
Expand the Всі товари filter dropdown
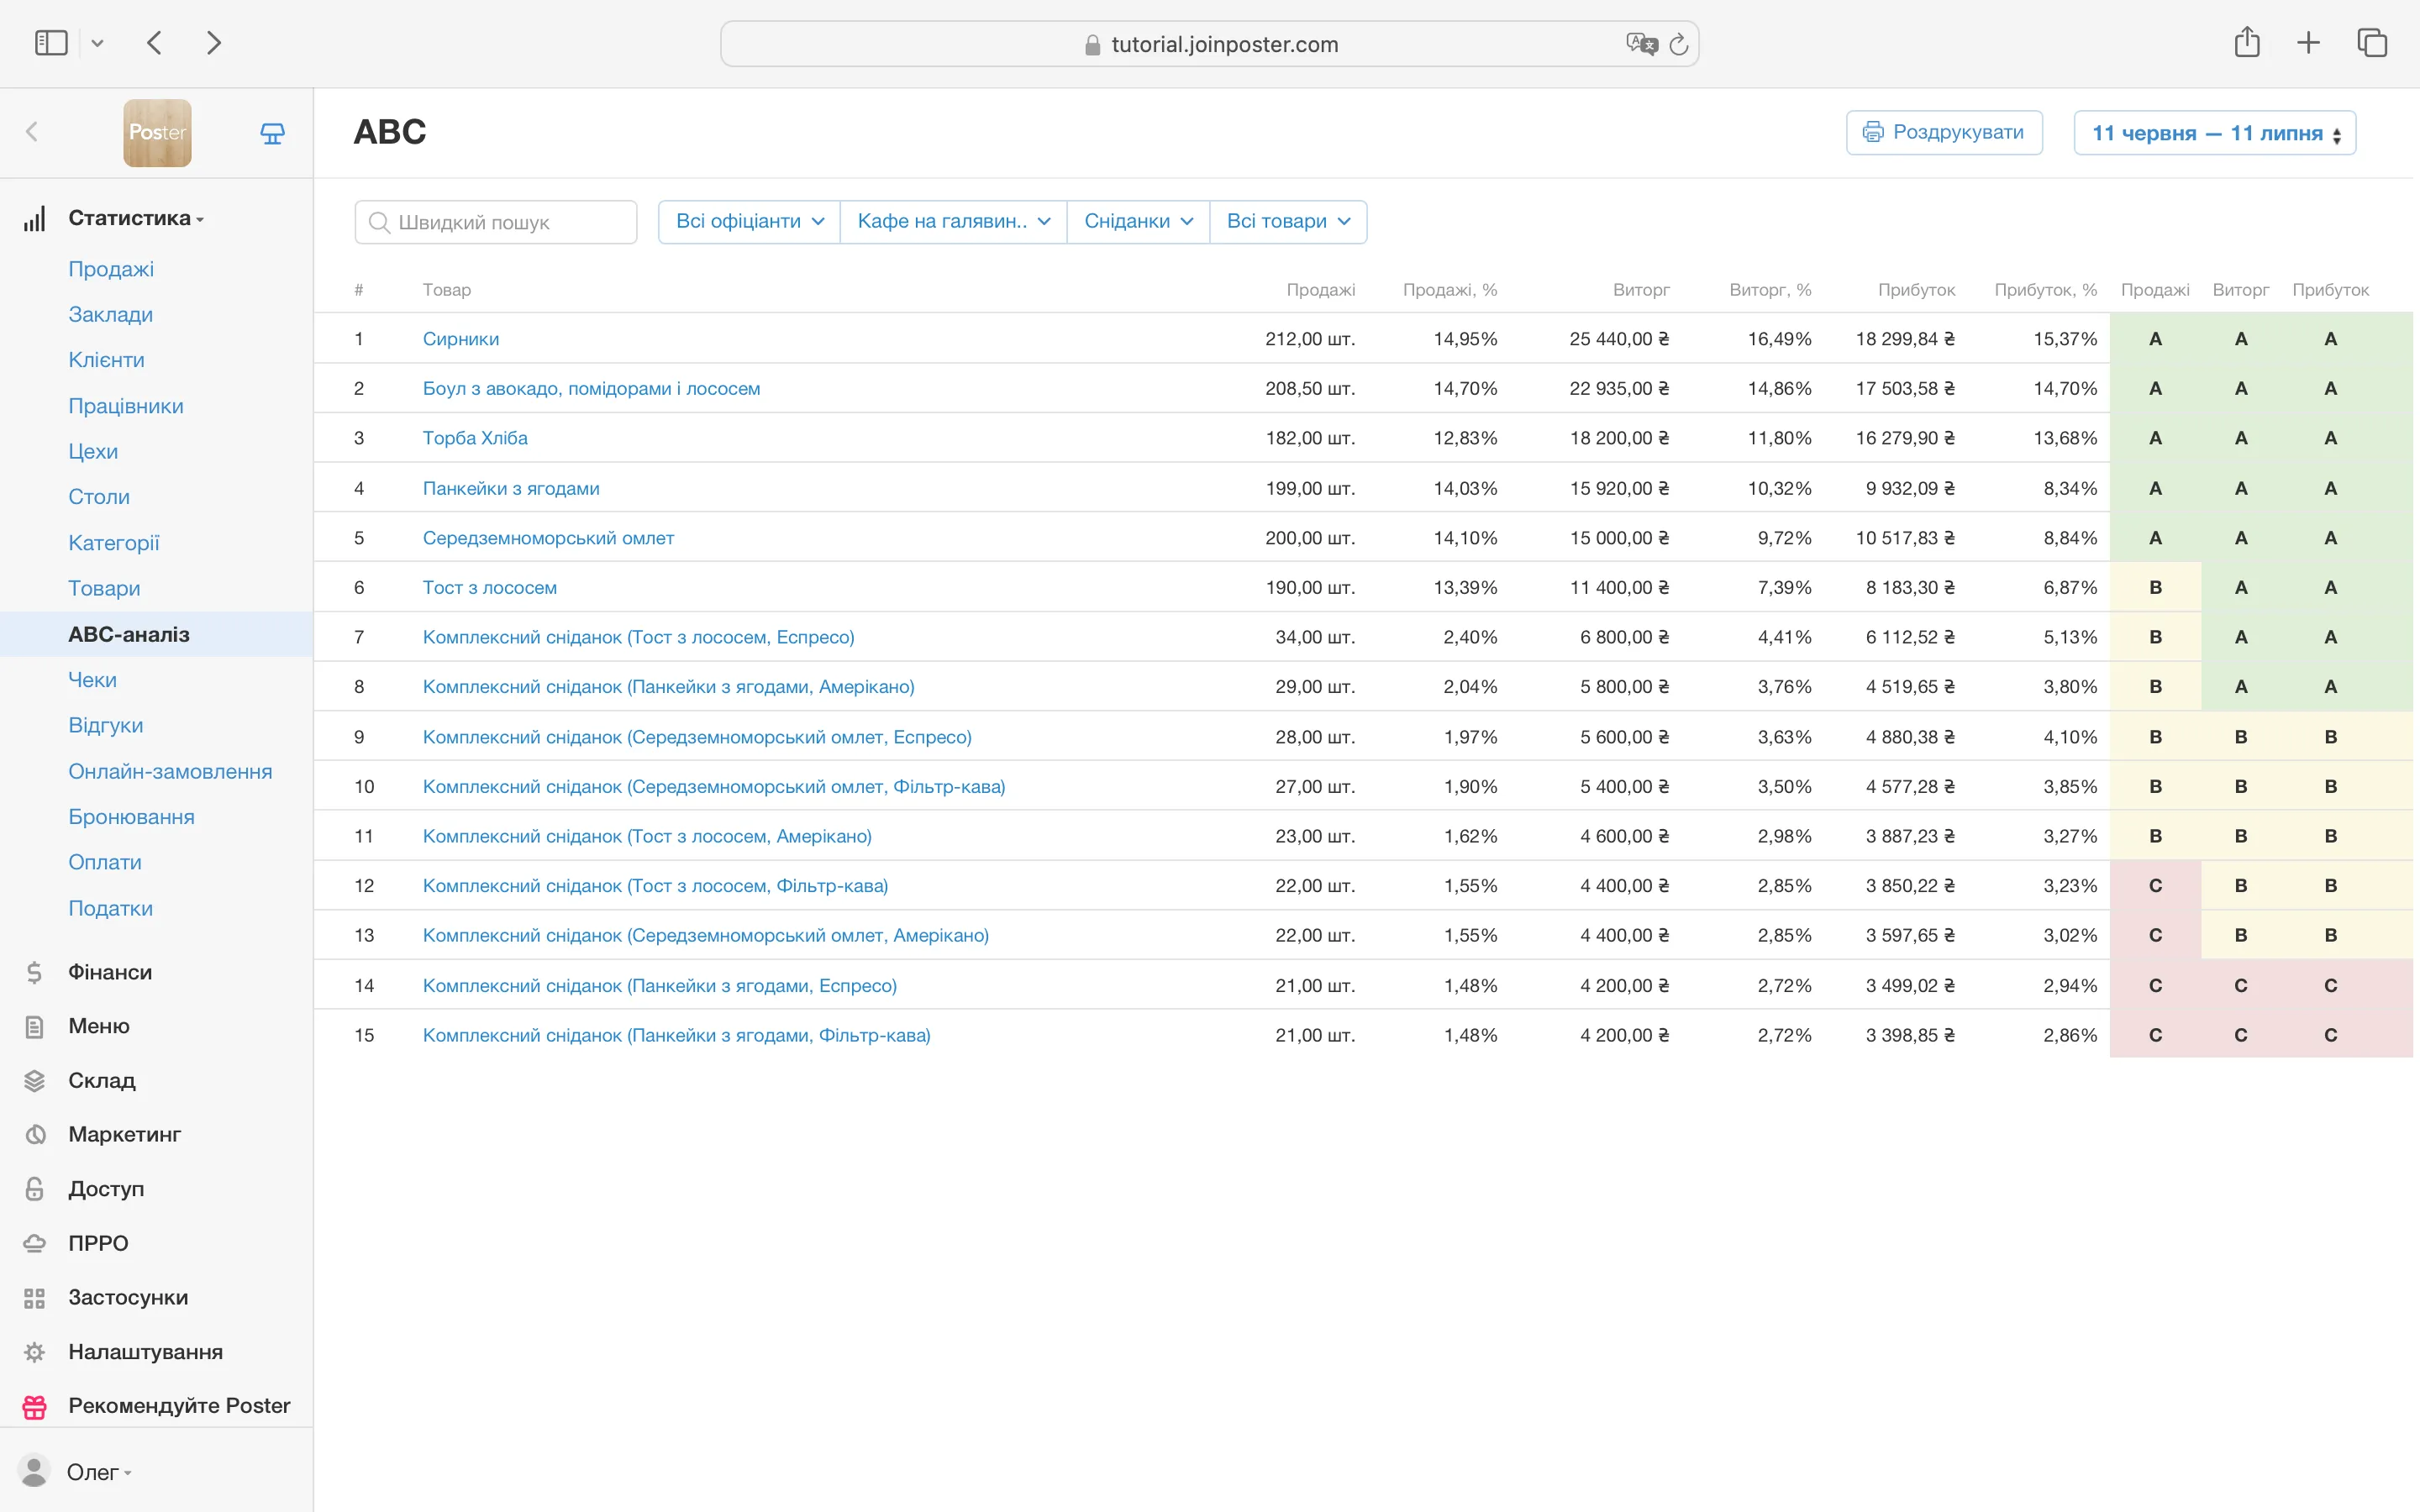(x=1288, y=221)
